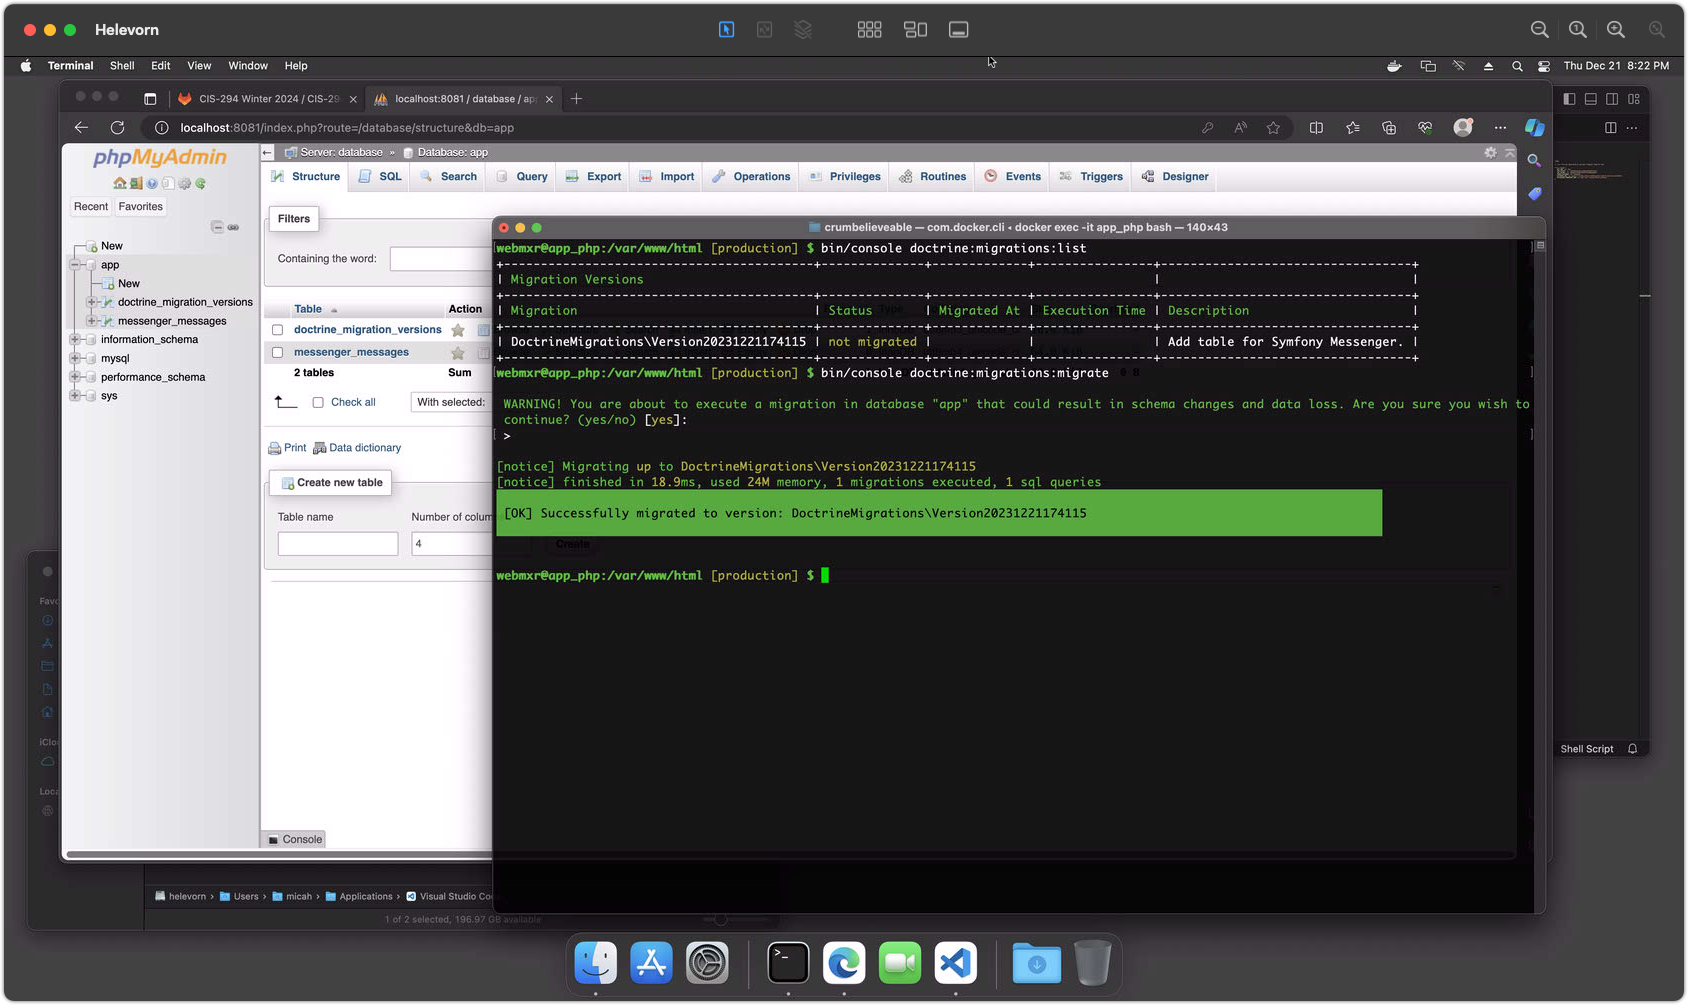
Task: Collapse the app database tree node
Action: [x=74, y=265]
